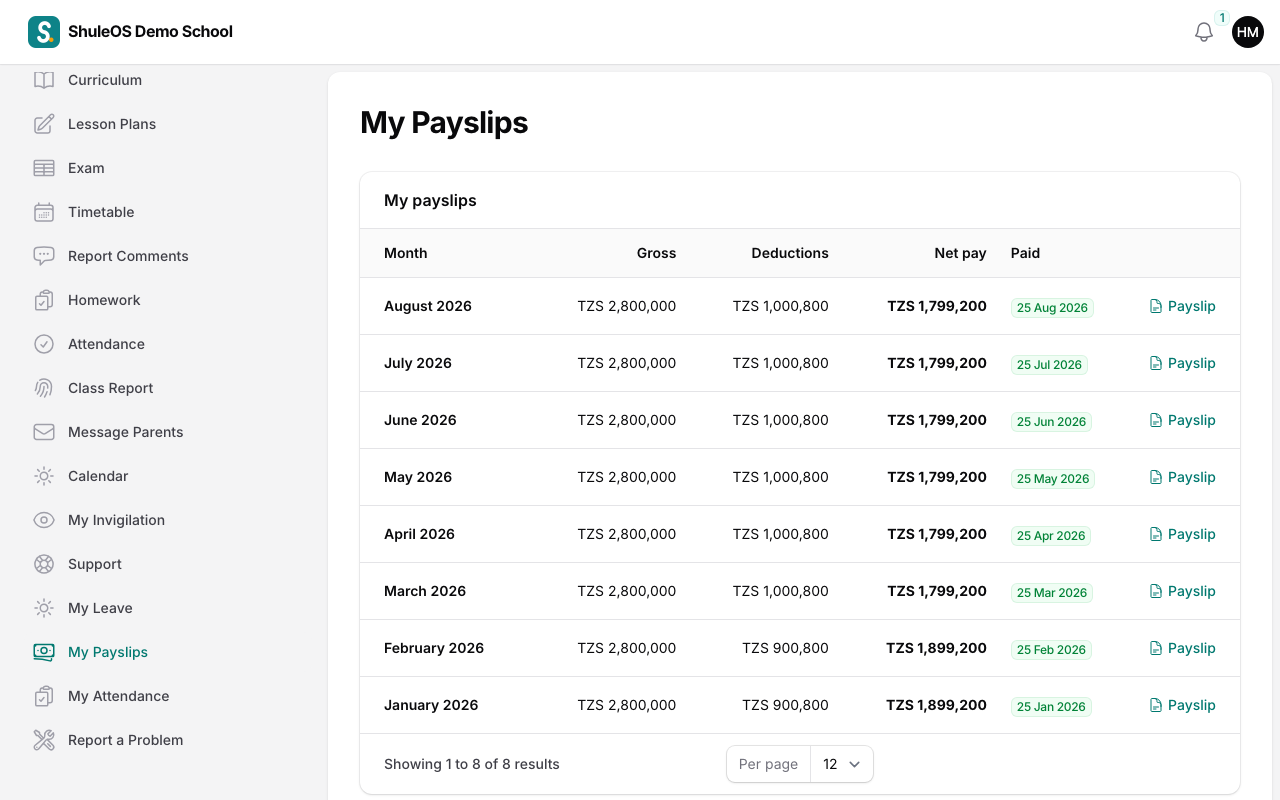The width and height of the screenshot is (1280, 800).
Task: Click the TZS 1,899,200 net pay for January
Action: [936, 705]
